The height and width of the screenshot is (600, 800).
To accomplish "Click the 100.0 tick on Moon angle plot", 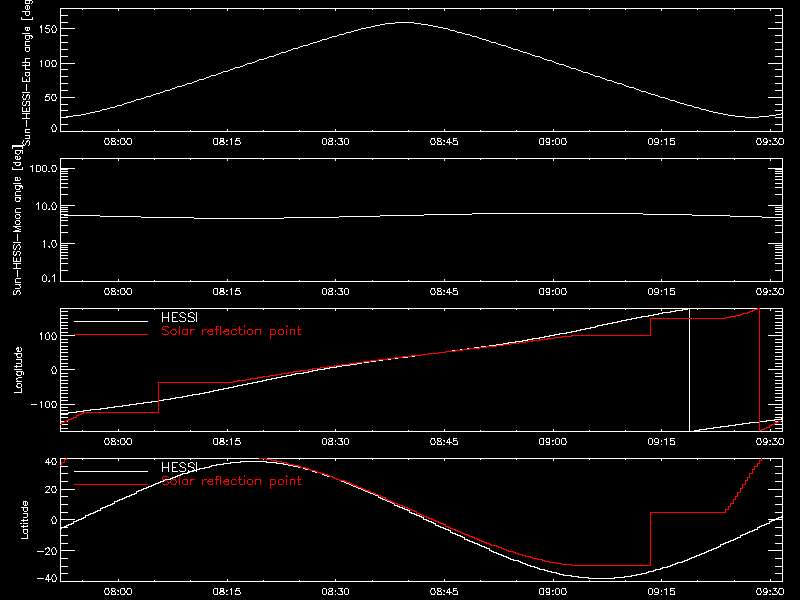I will 43,169.
